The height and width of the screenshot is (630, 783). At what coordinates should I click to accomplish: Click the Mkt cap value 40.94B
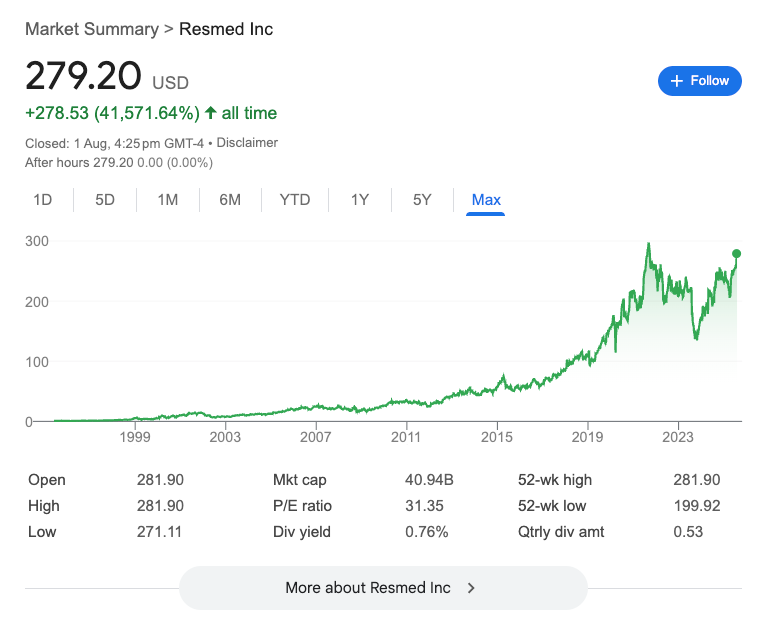coord(429,480)
